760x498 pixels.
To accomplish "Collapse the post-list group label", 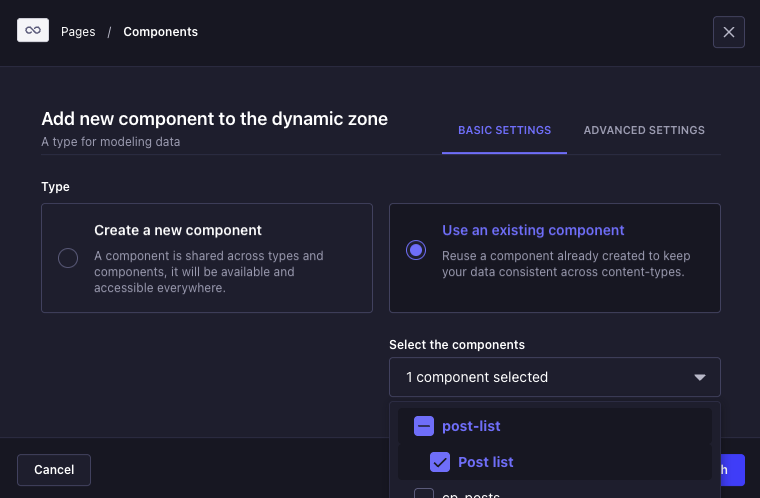I will tap(471, 426).
